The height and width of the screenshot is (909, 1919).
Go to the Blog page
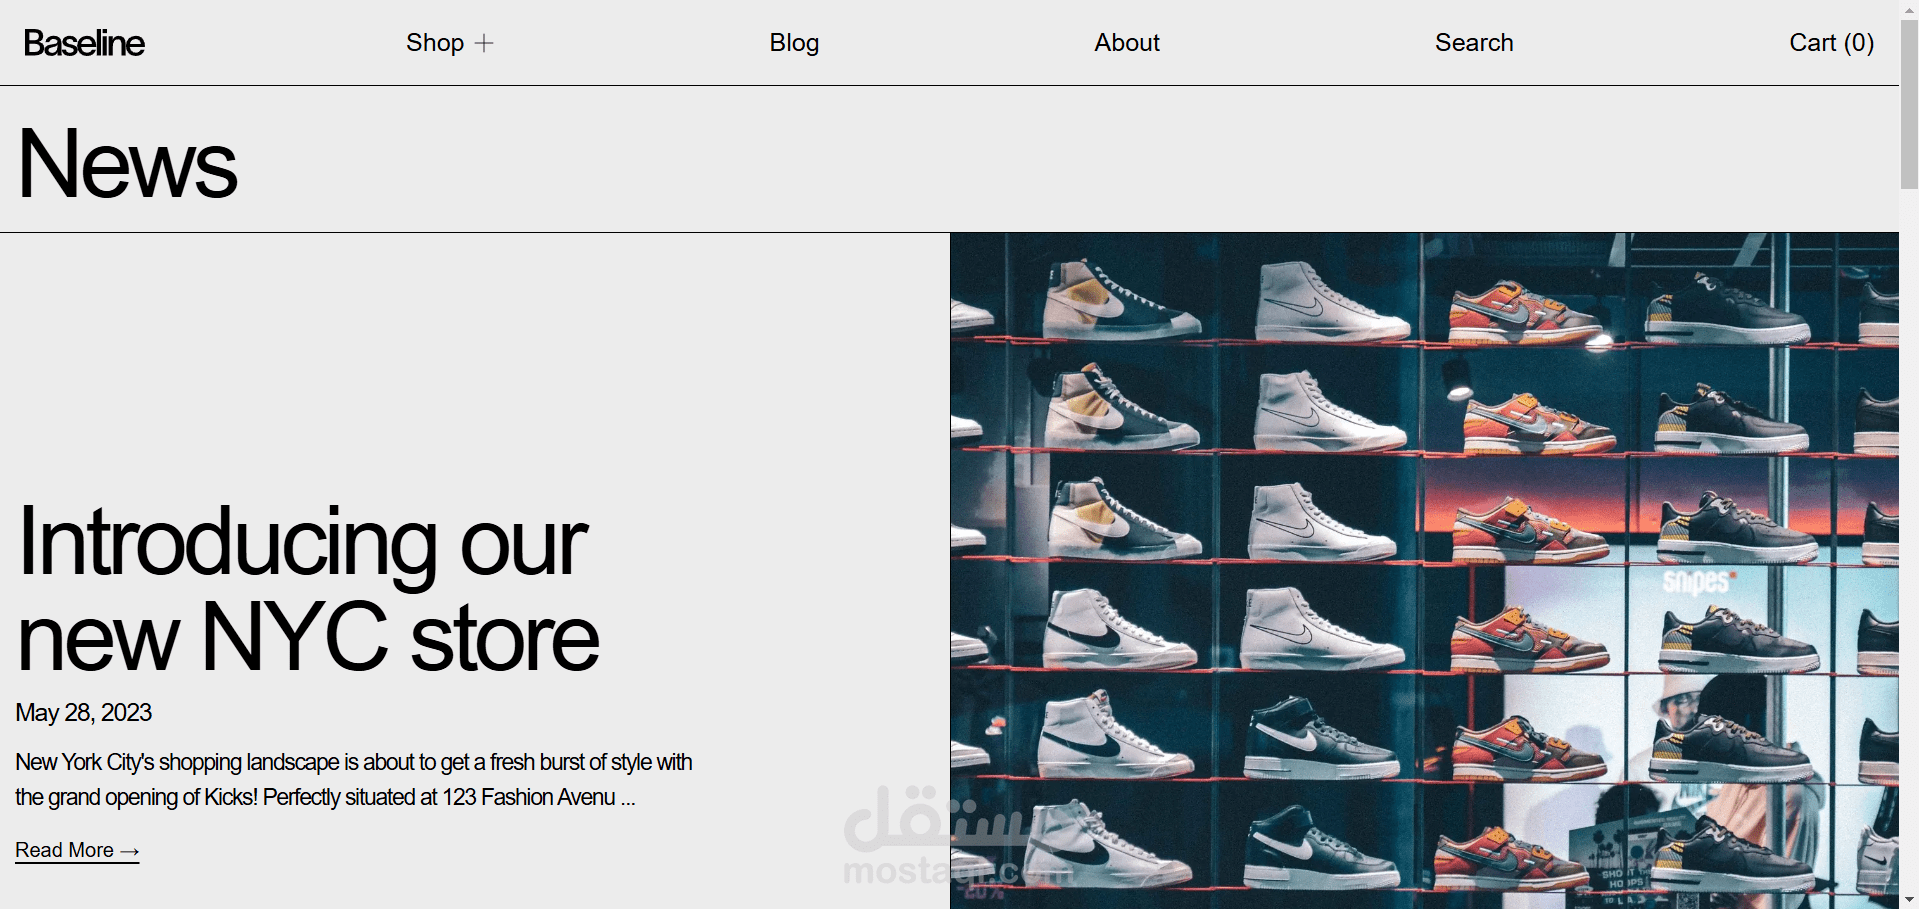click(x=794, y=43)
